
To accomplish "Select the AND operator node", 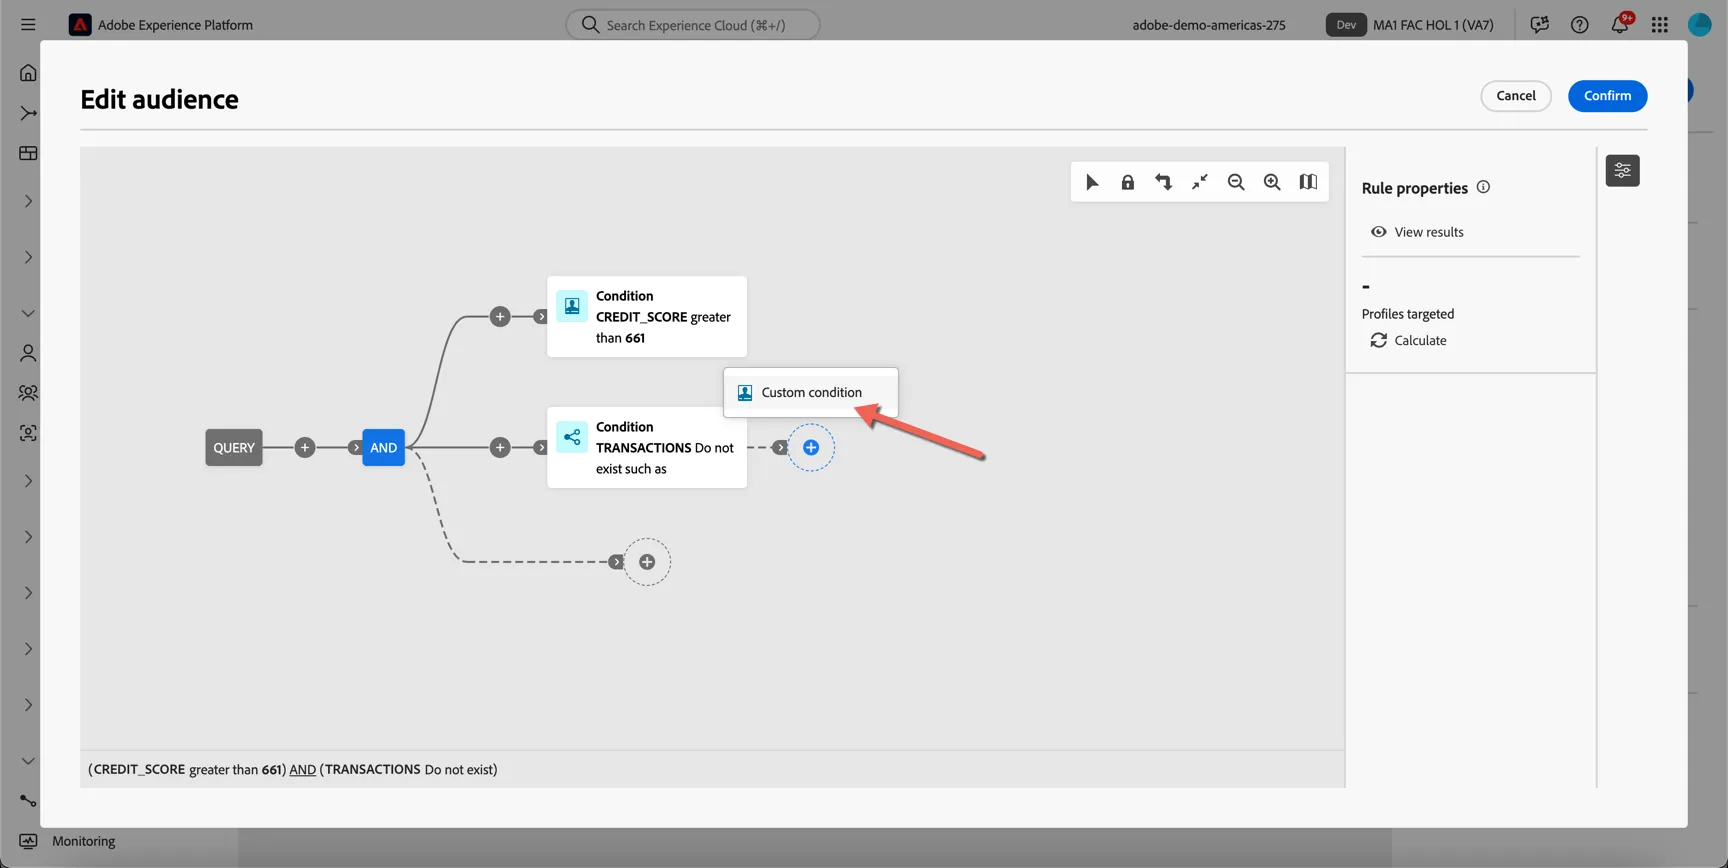I will (x=384, y=448).
